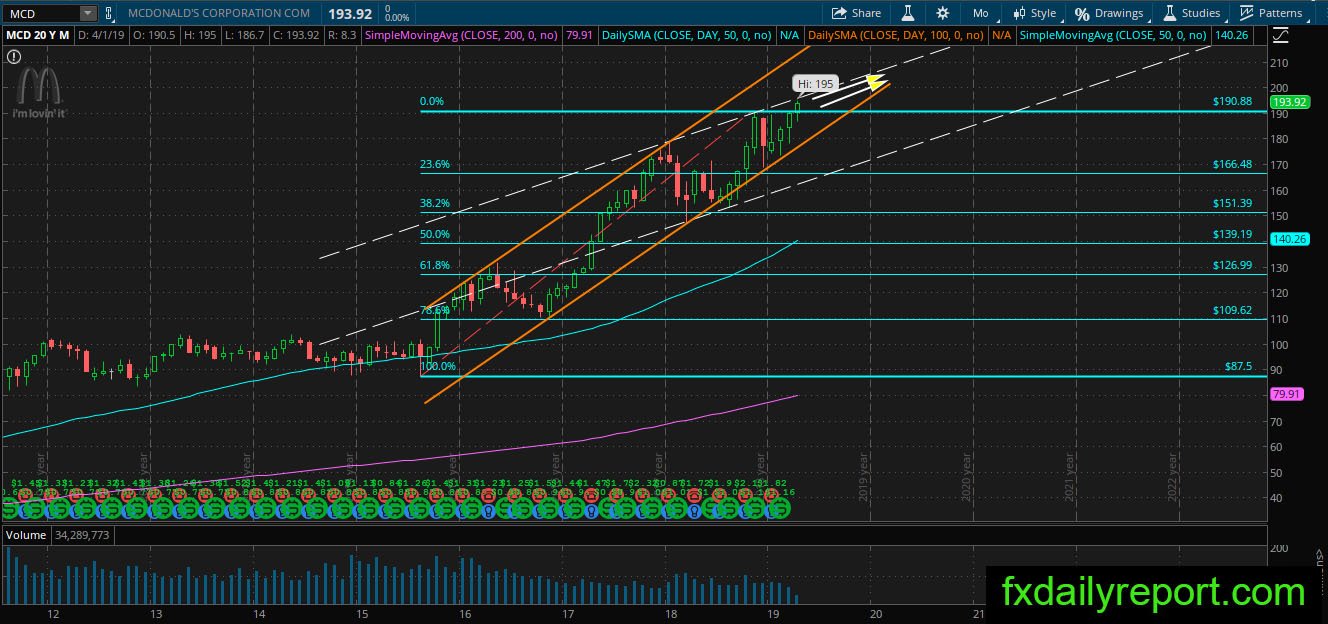1328x624 pixels.
Task: Click the $190.88 Fibonacci level label
Action: pyautogui.click(x=1232, y=102)
